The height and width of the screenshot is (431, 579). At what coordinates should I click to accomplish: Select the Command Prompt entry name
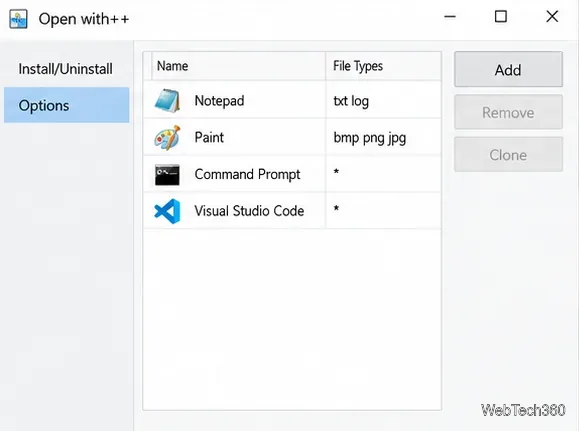pyautogui.click(x=247, y=174)
